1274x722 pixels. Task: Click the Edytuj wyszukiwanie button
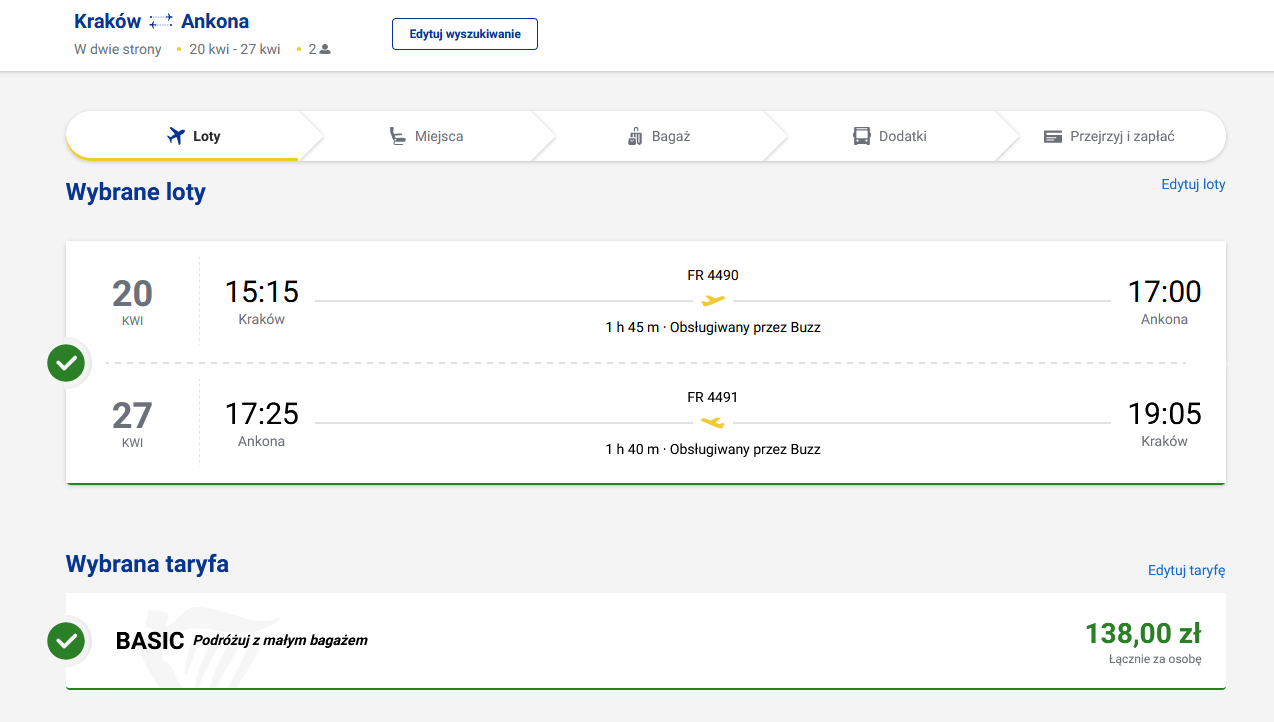click(x=465, y=34)
